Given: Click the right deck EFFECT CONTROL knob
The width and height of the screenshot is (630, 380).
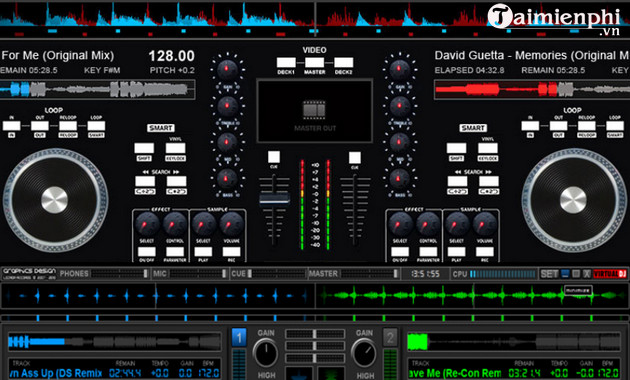Looking at the screenshot, I should (428, 224).
